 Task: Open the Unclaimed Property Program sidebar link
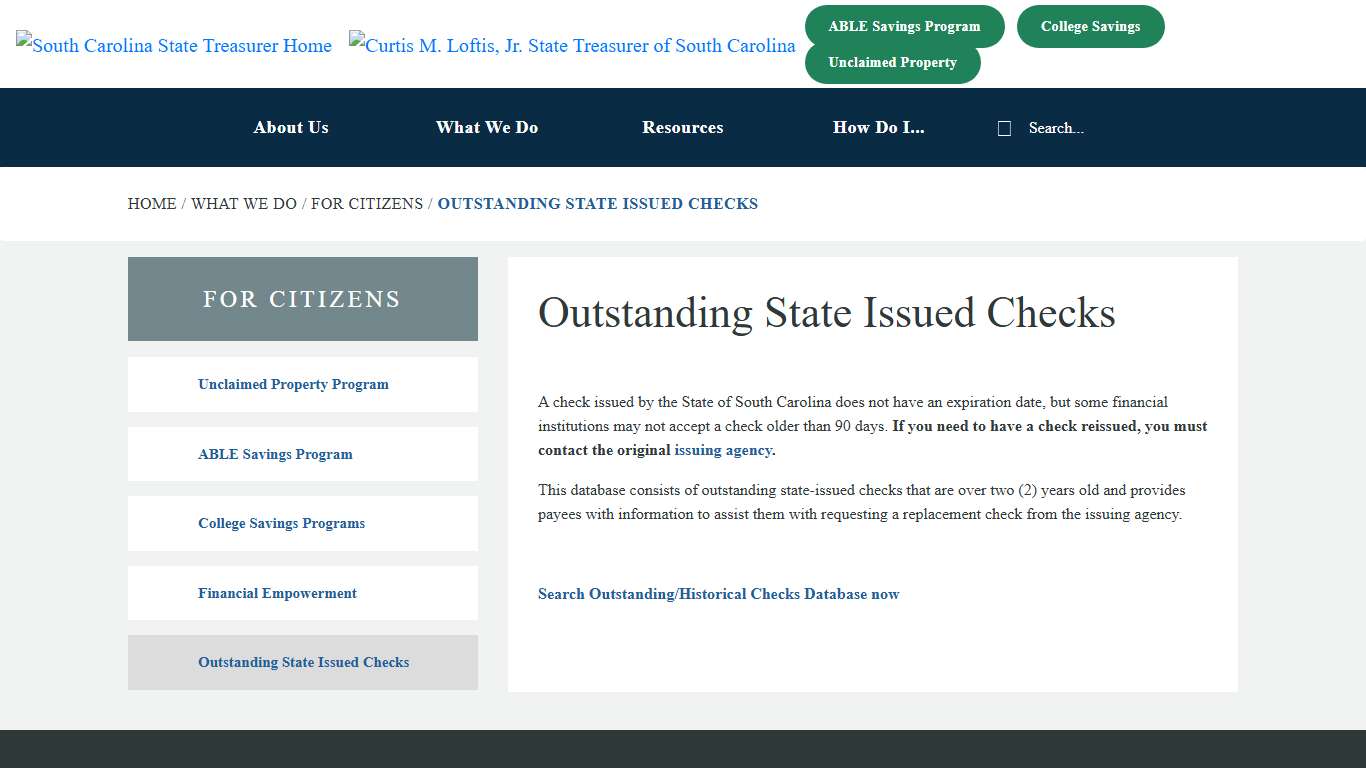(x=293, y=384)
